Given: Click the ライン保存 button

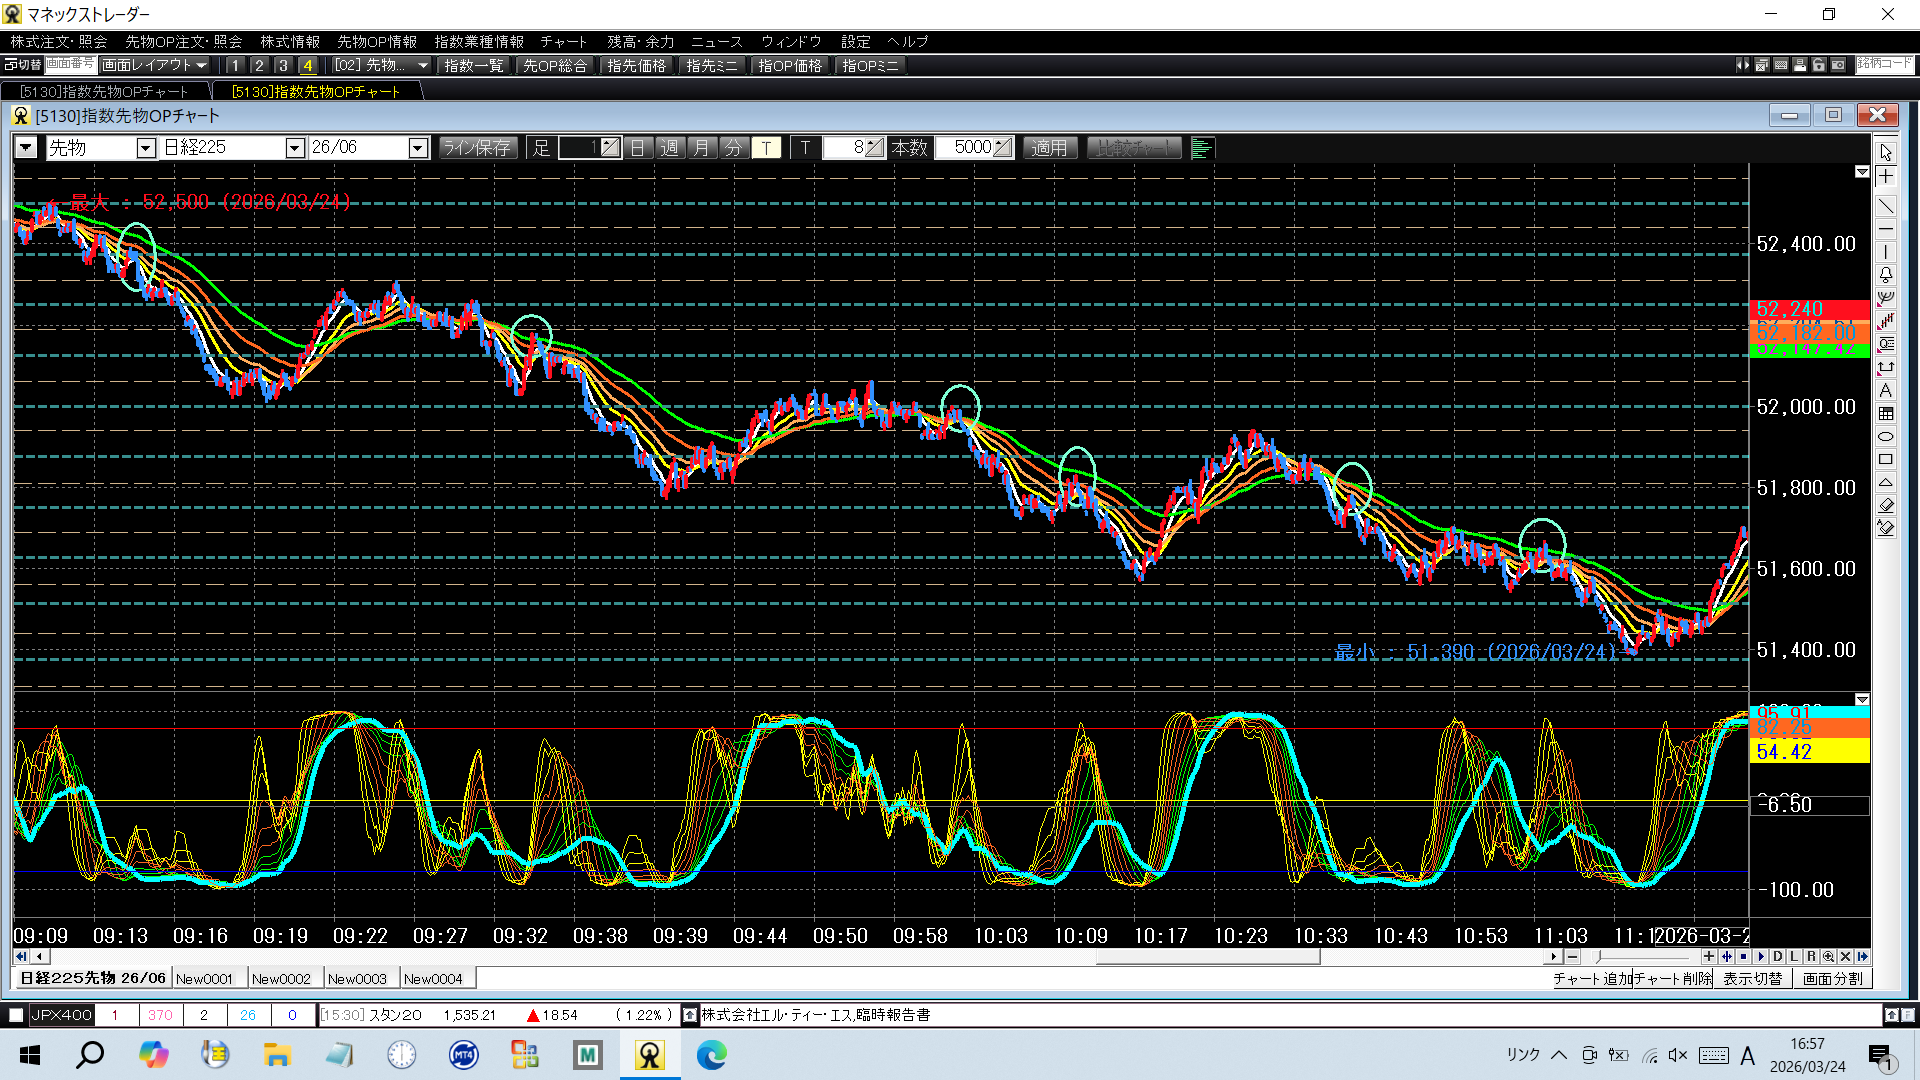Looking at the screenshot, I should click(477, 148).
